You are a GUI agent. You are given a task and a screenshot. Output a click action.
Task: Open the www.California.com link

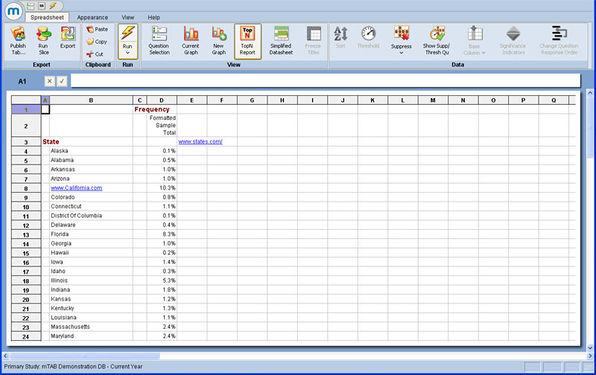(x=76, y=188)
